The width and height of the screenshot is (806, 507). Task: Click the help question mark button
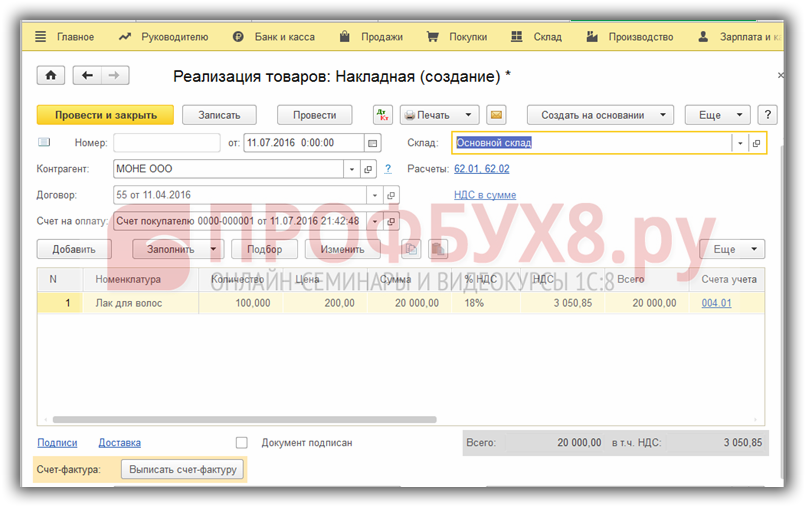coord(768,115)
